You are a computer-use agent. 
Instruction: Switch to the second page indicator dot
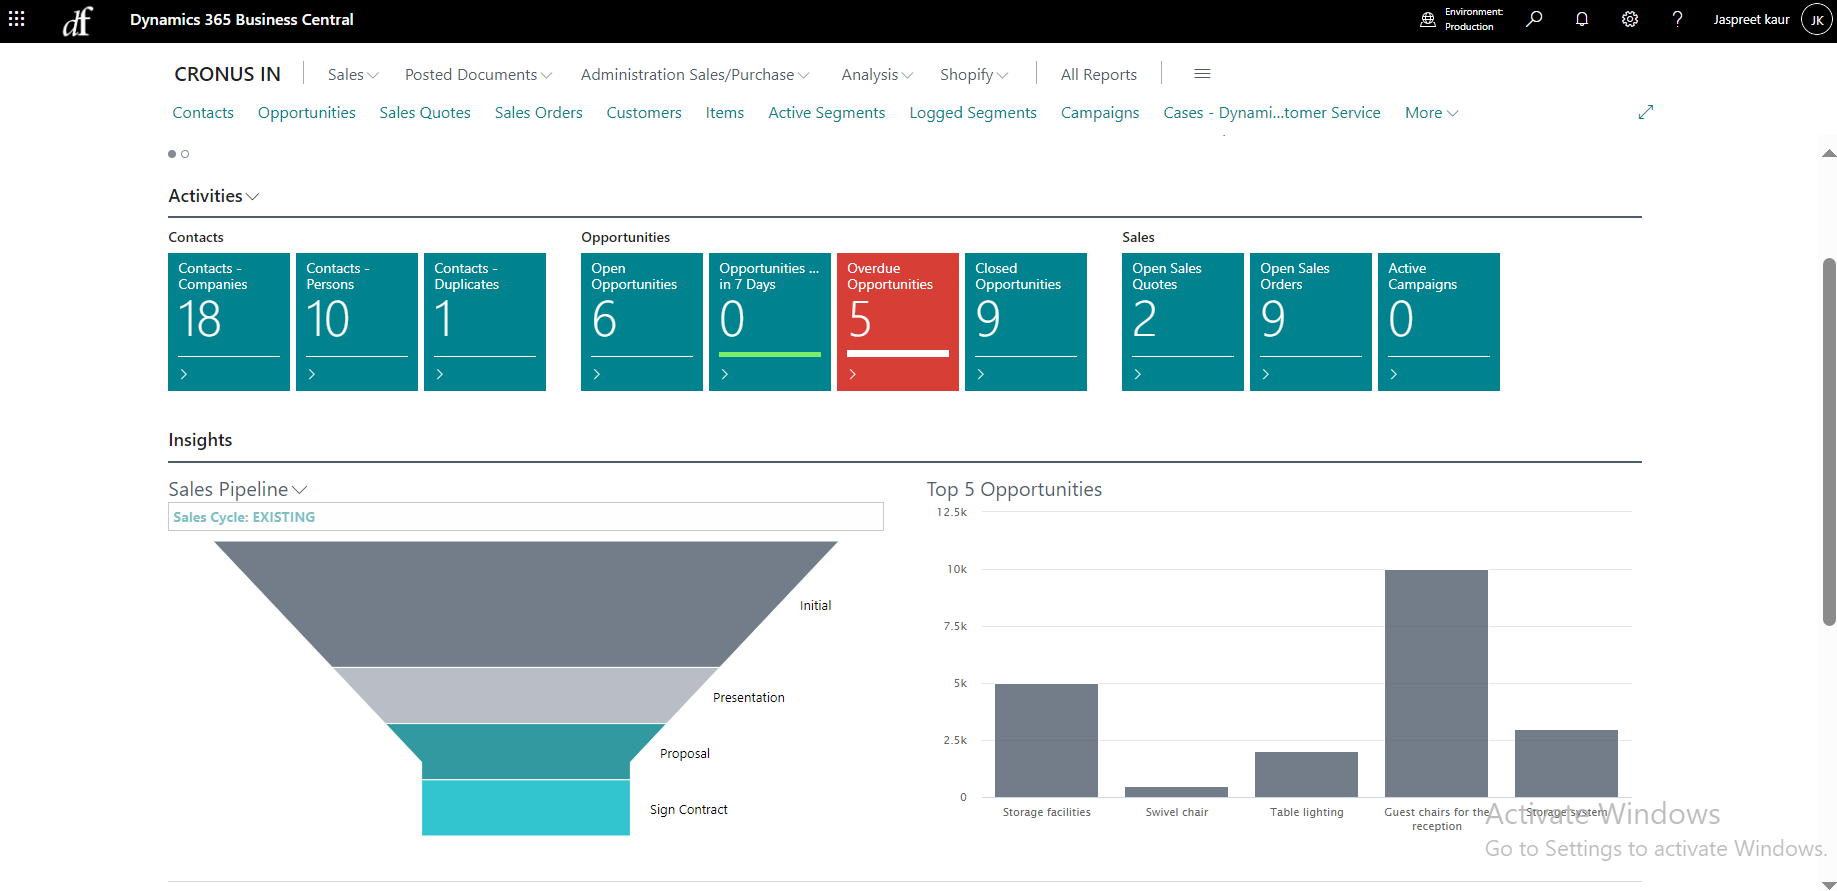click(x=185, y=154)
